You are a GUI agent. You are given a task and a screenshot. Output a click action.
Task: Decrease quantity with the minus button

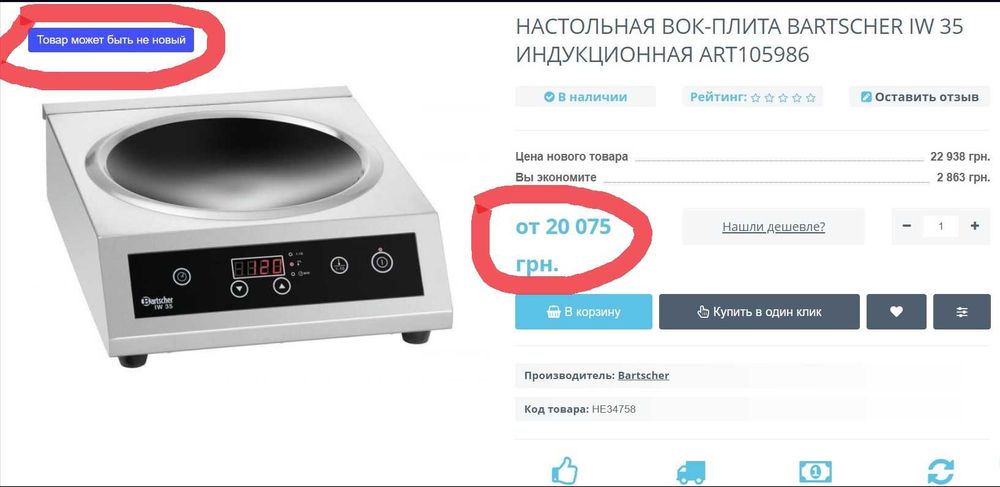907,226
